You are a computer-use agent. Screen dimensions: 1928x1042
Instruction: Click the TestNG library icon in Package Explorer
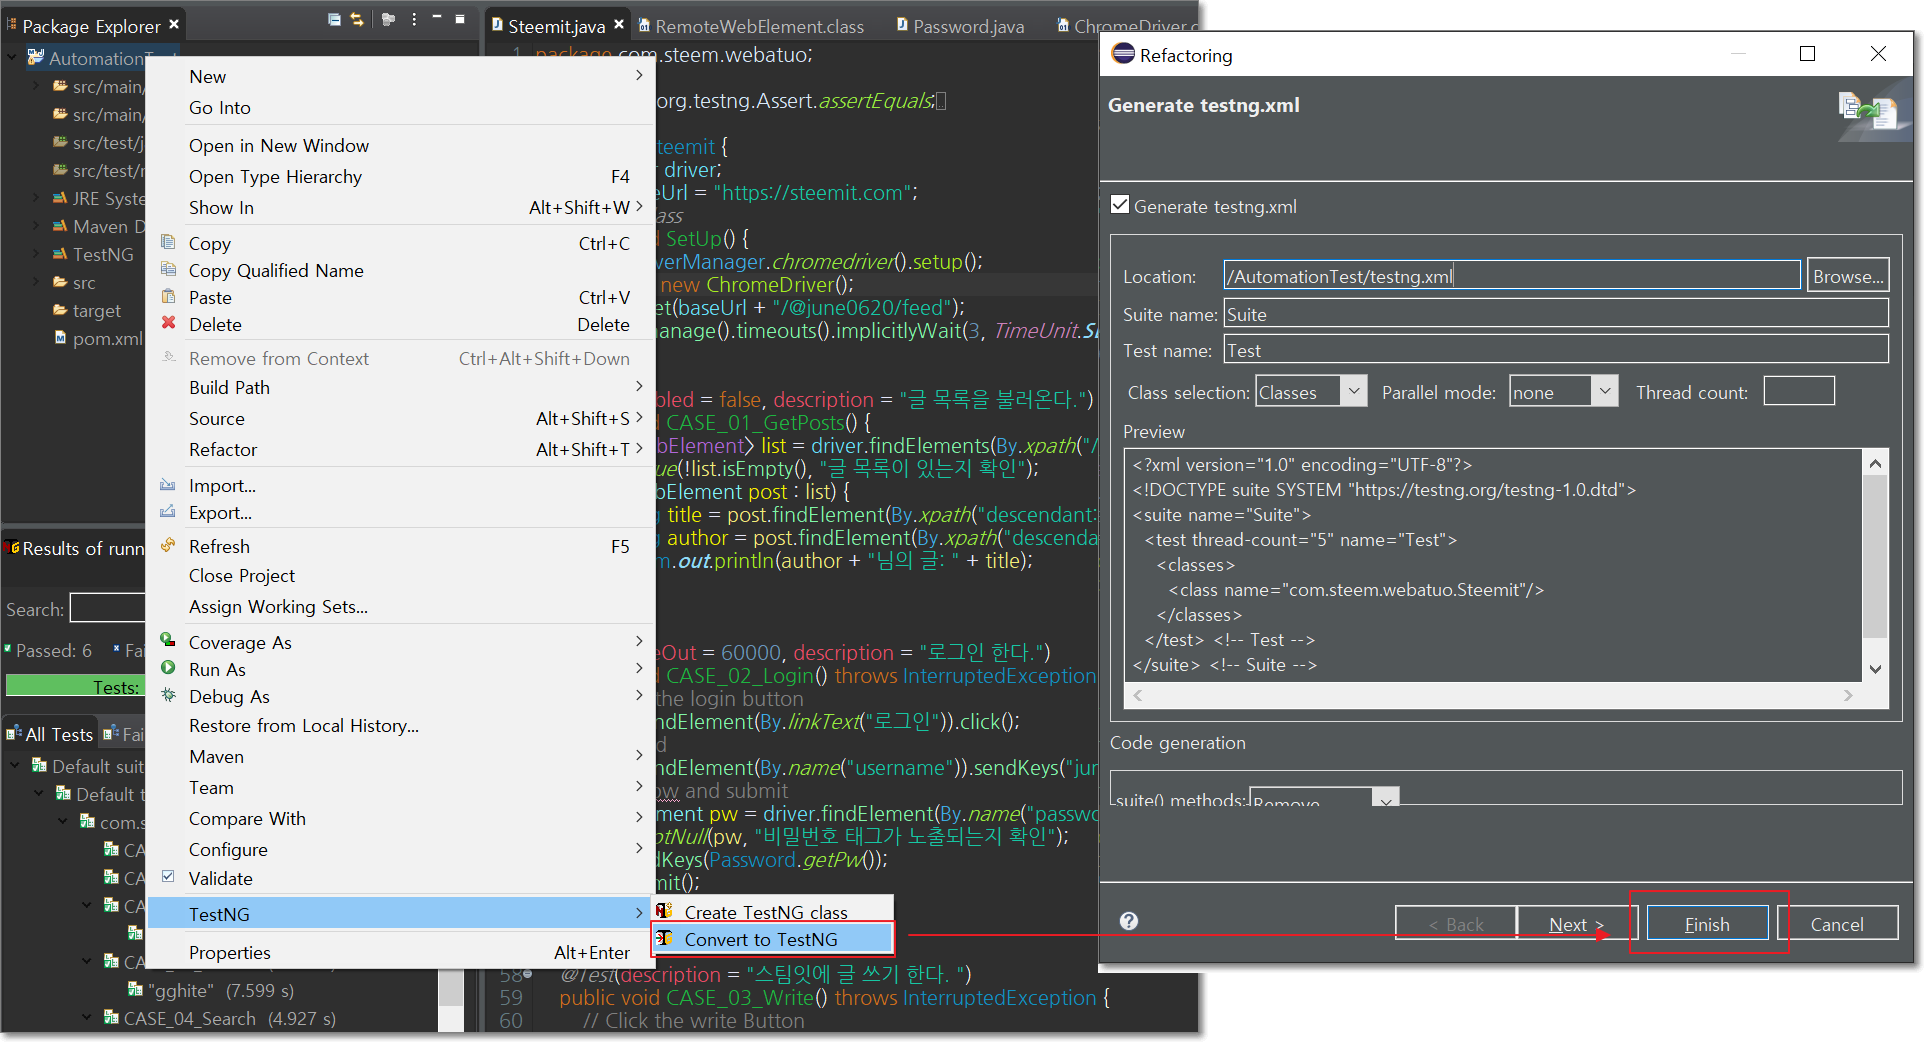60,254
